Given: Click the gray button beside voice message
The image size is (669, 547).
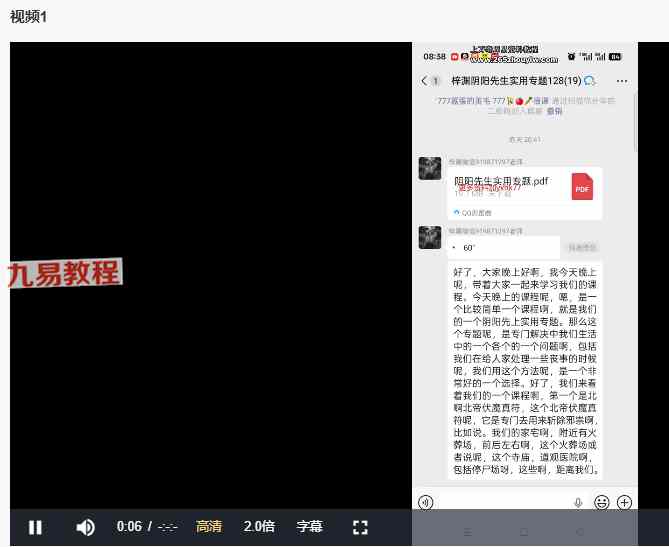Looking at the screenshot, I should [x=582, y=247].
